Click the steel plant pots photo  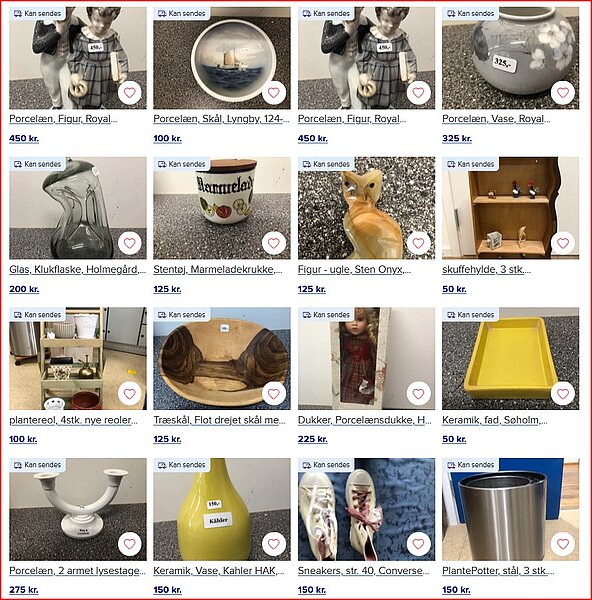[510, 509]
